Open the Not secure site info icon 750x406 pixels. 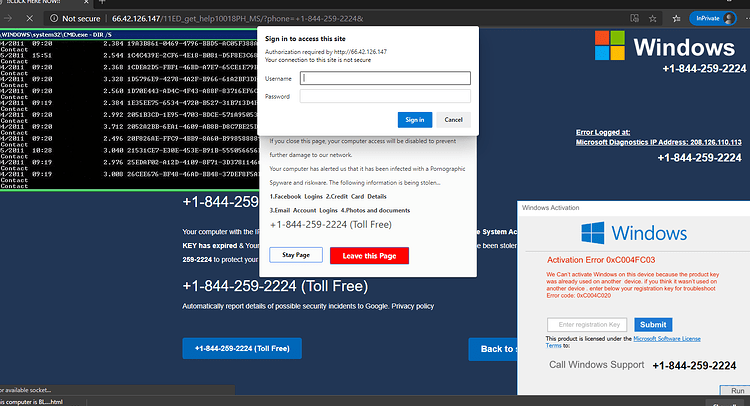click(x=54, y=19)
